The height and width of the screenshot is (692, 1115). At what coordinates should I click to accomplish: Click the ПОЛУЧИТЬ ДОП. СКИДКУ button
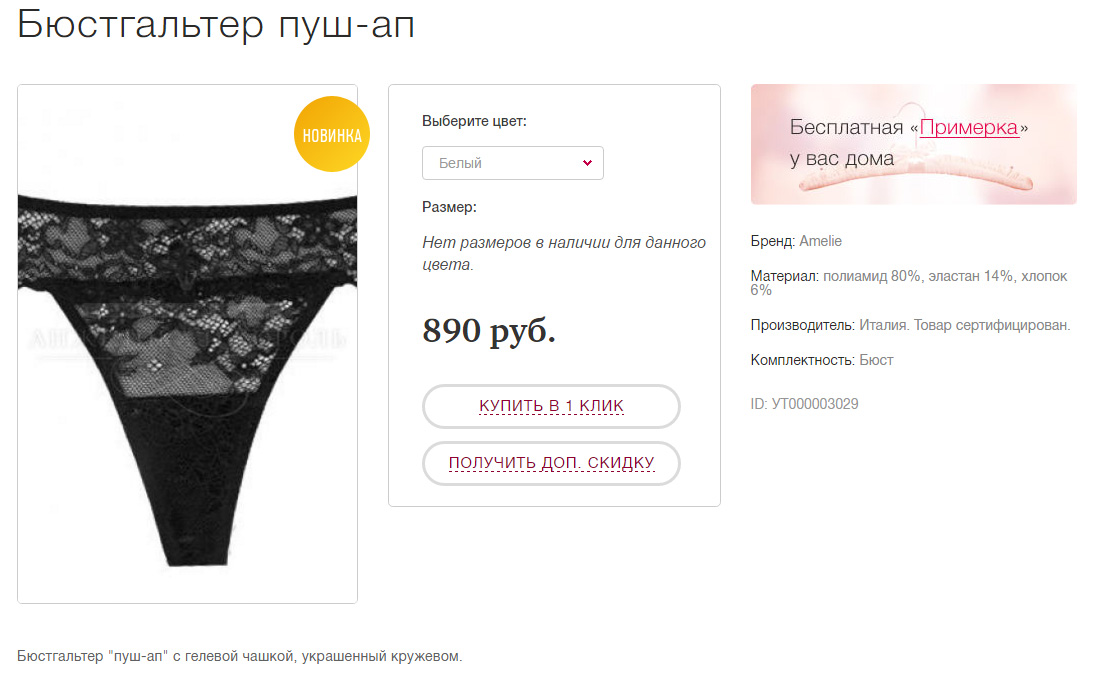[551, 463]
